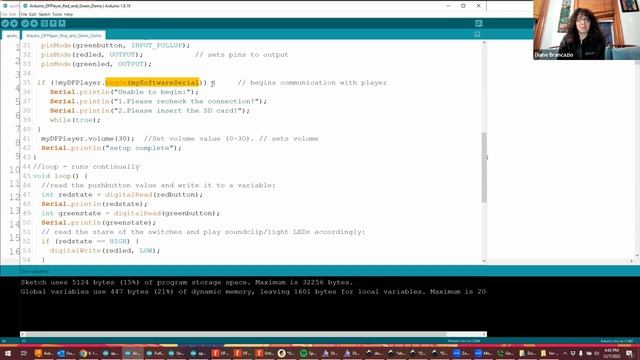The width and height of the screenshot is (640, 360).
Task: Click the Upload arrow in front Arduino window
Action: click(x=34, y=24)
